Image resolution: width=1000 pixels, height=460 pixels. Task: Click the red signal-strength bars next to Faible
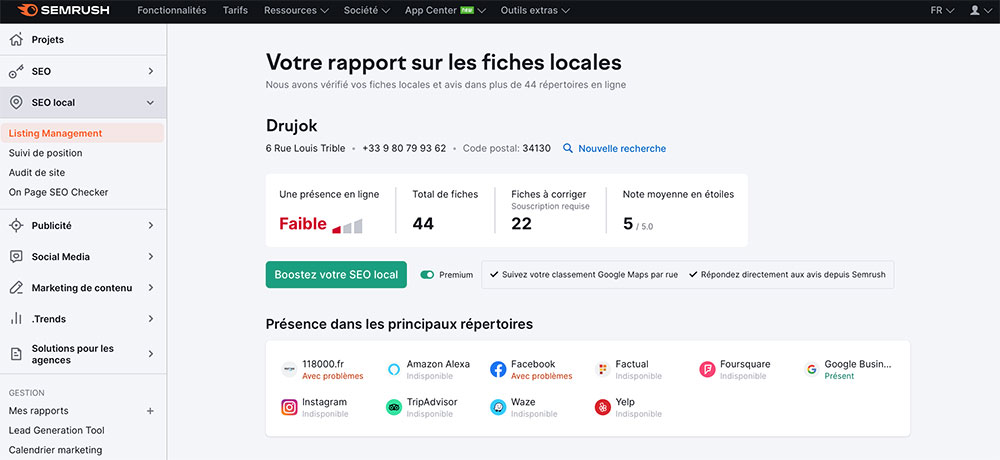coord(348,226)
